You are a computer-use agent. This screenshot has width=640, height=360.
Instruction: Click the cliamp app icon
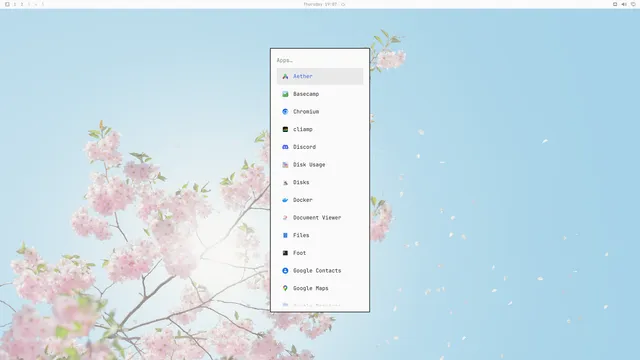[x=285, y=129]
